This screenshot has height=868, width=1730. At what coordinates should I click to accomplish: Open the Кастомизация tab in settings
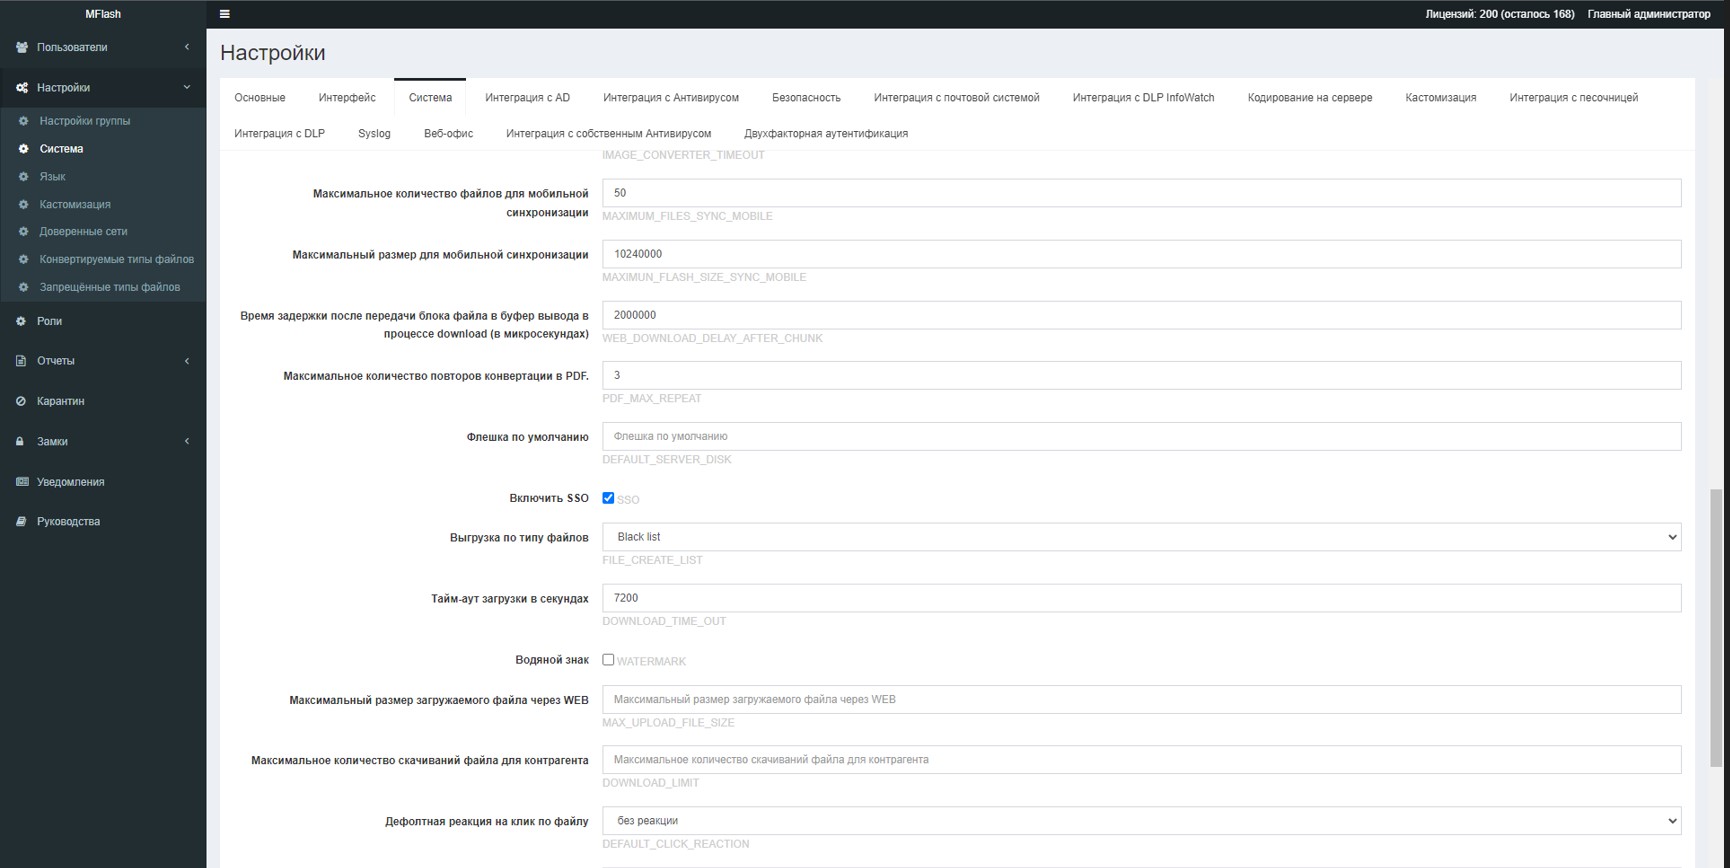[x=1440, y=98]
